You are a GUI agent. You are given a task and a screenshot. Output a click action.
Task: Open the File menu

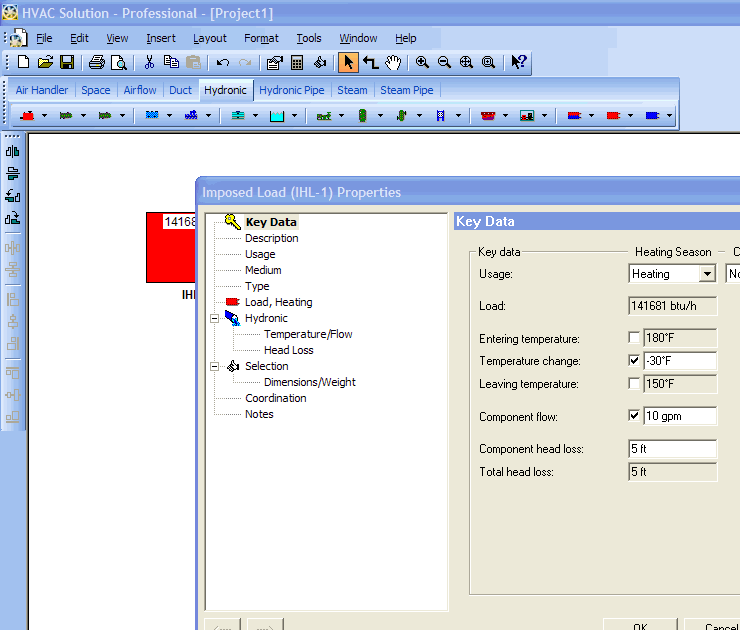pyautogui.click(x=44, y=38)
